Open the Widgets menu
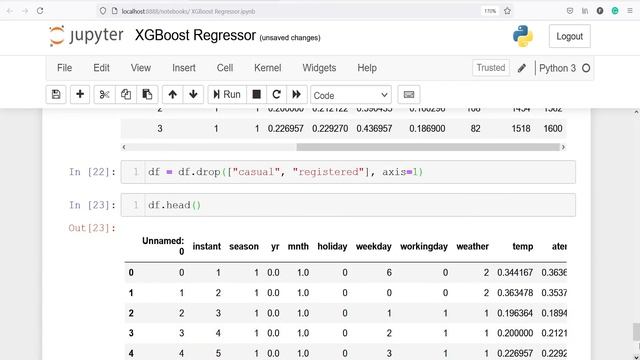The height and width of the screenshot is (360, 640). pos(319,68)
